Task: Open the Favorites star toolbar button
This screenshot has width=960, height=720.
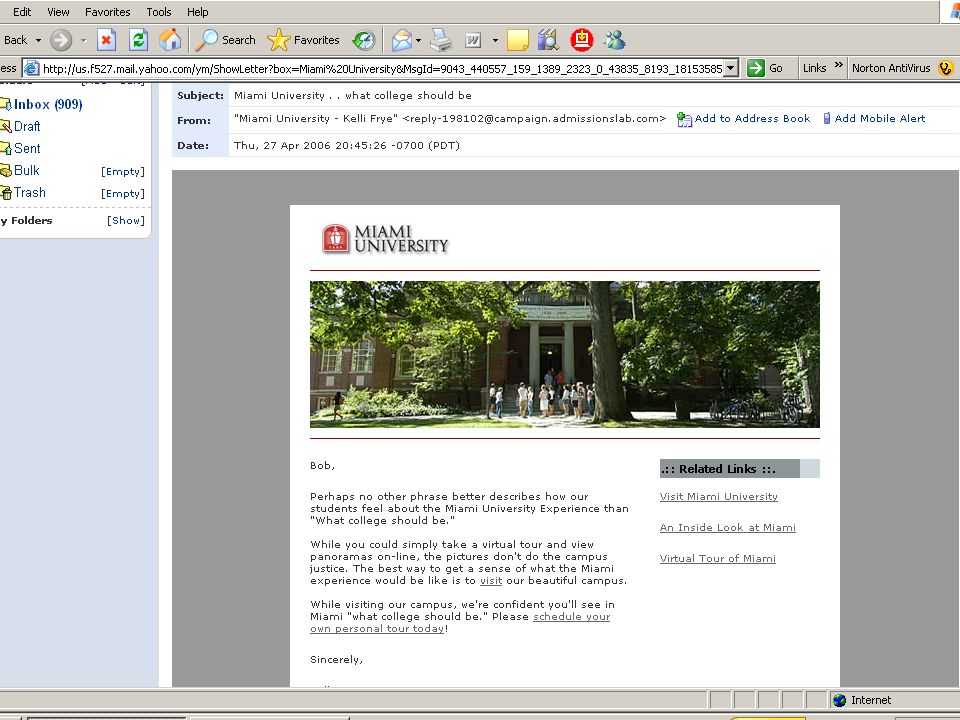Action: [304, 40]
